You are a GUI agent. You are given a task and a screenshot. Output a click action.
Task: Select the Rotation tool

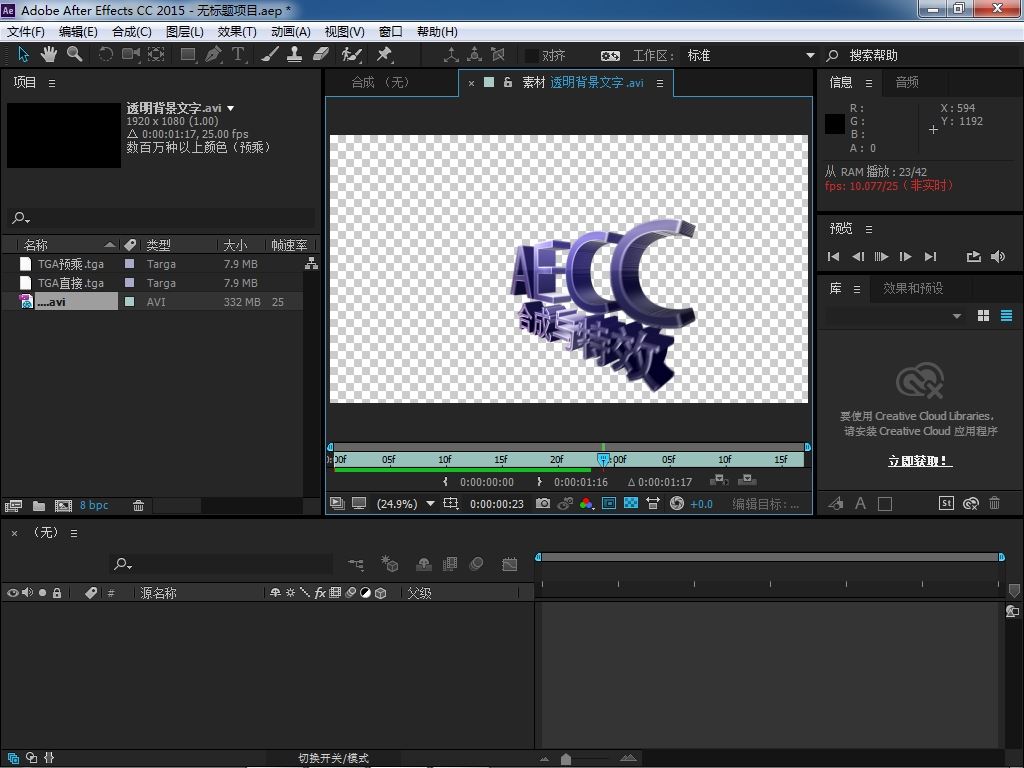[x=105, y=55]
